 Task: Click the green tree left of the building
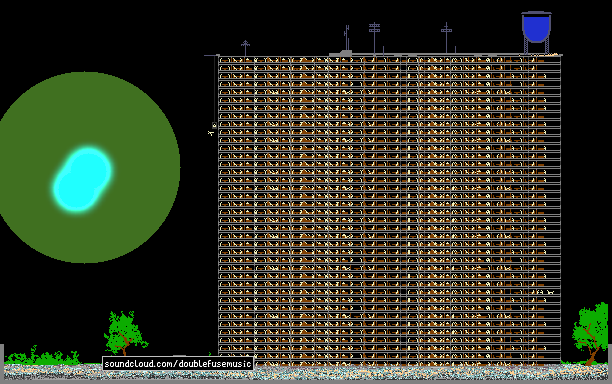pos(125,333)
